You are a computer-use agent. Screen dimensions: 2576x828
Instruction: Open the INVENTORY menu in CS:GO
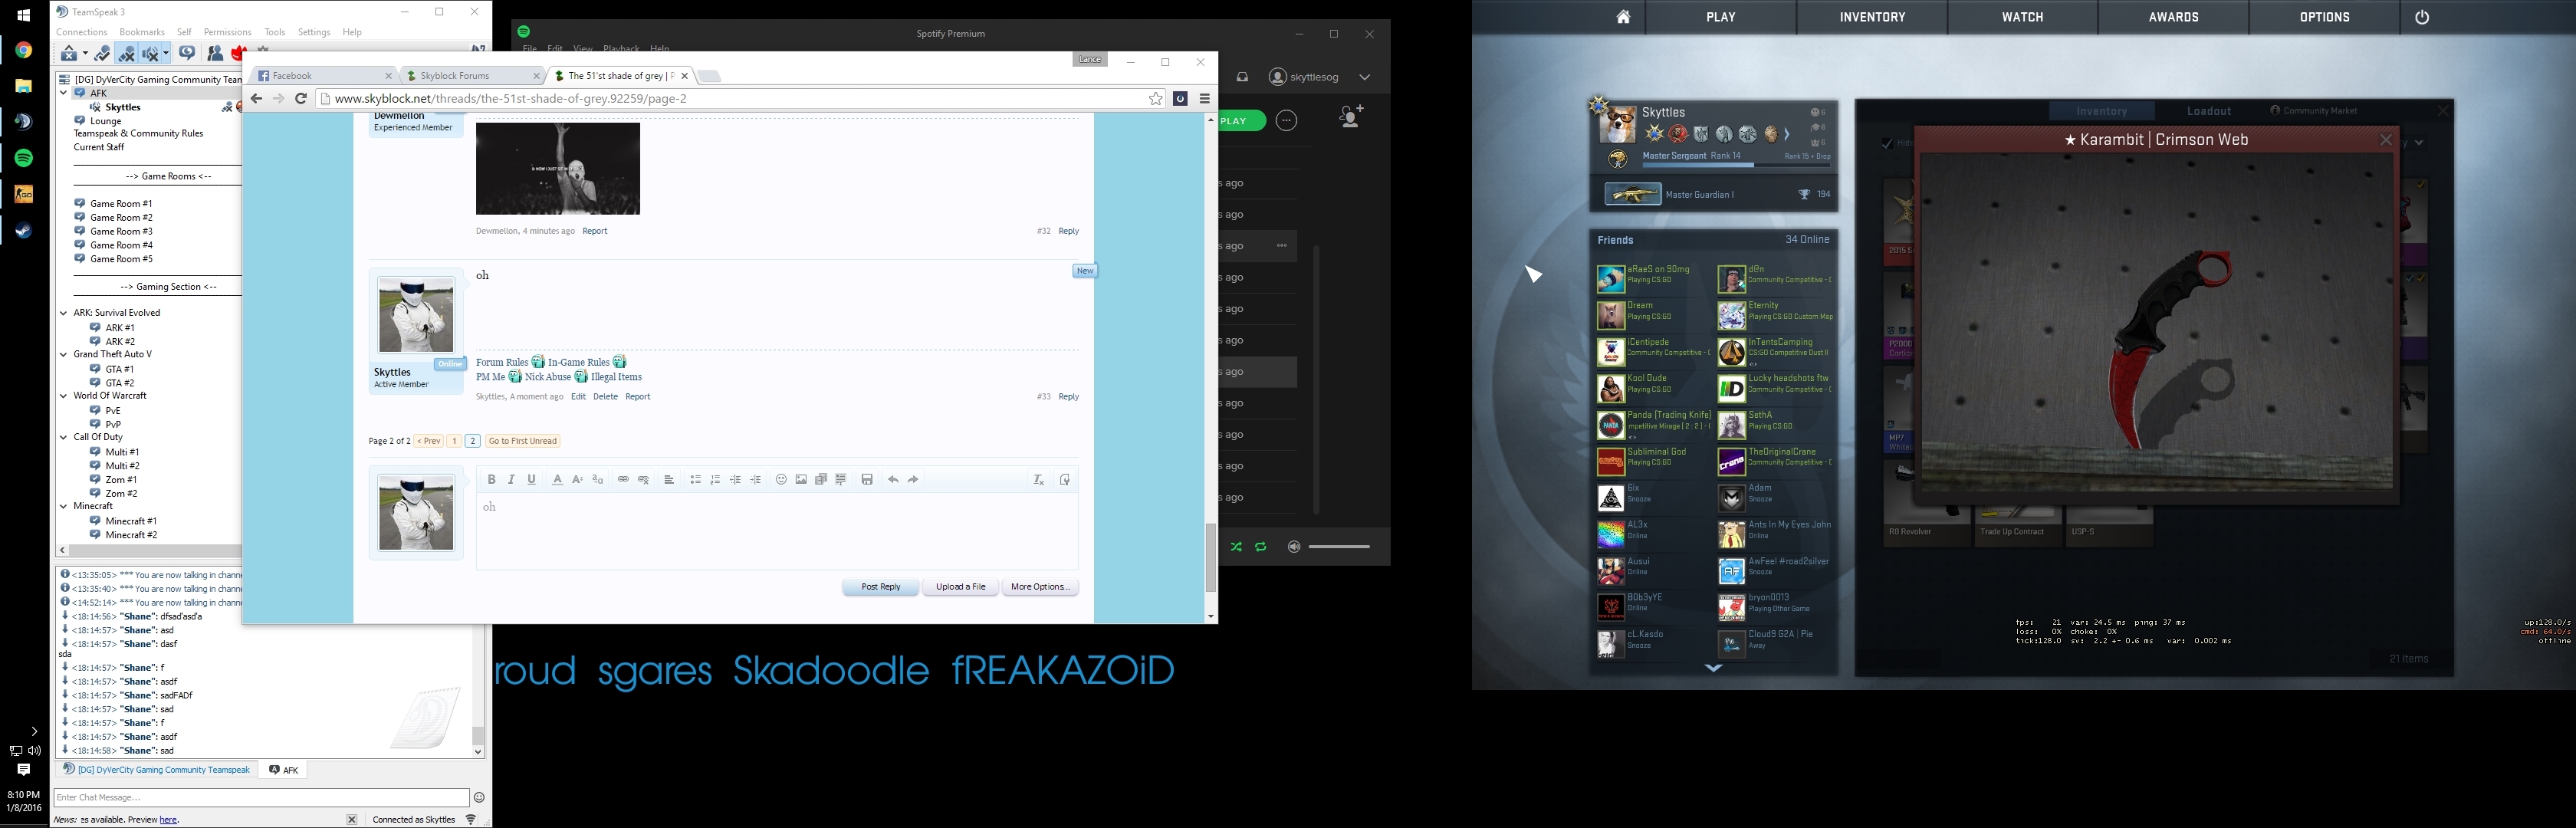pos(1872,17)
